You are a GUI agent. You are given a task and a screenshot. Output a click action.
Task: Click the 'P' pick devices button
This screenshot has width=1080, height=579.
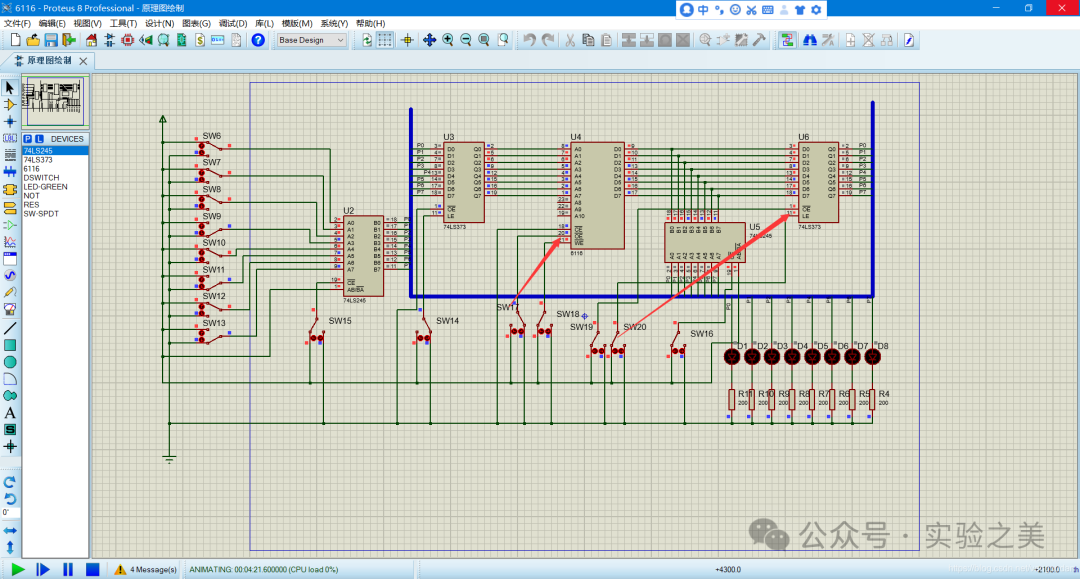coord(28,138)
